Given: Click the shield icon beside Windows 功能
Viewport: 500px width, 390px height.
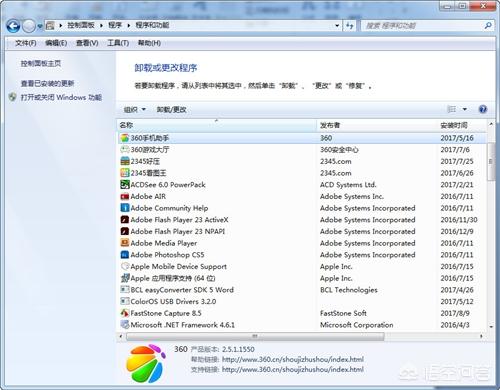Looking at the screenshot, I should (13, 97).
